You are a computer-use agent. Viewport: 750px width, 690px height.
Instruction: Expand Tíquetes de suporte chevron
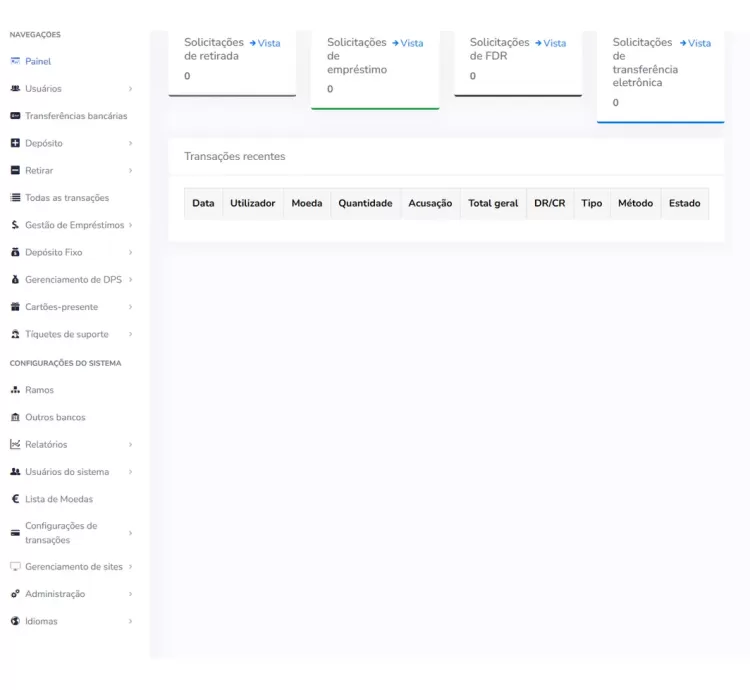click(x=130, y=334)
